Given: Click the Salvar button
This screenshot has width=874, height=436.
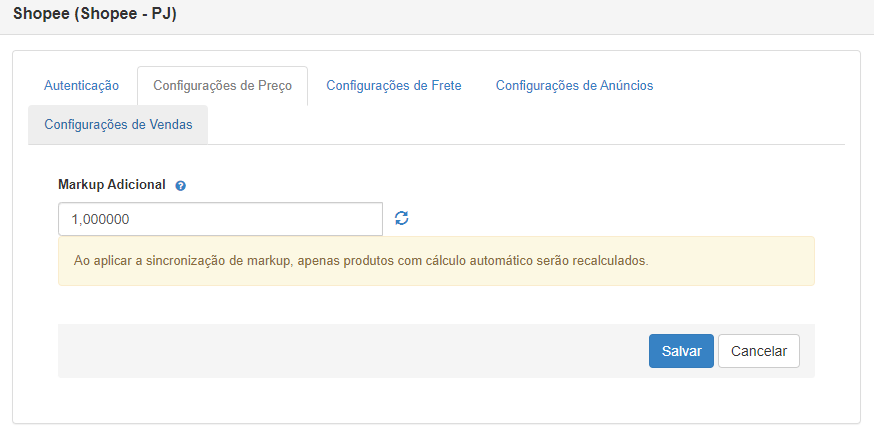Looking at the screenshot, I should [x=681, y=351].
